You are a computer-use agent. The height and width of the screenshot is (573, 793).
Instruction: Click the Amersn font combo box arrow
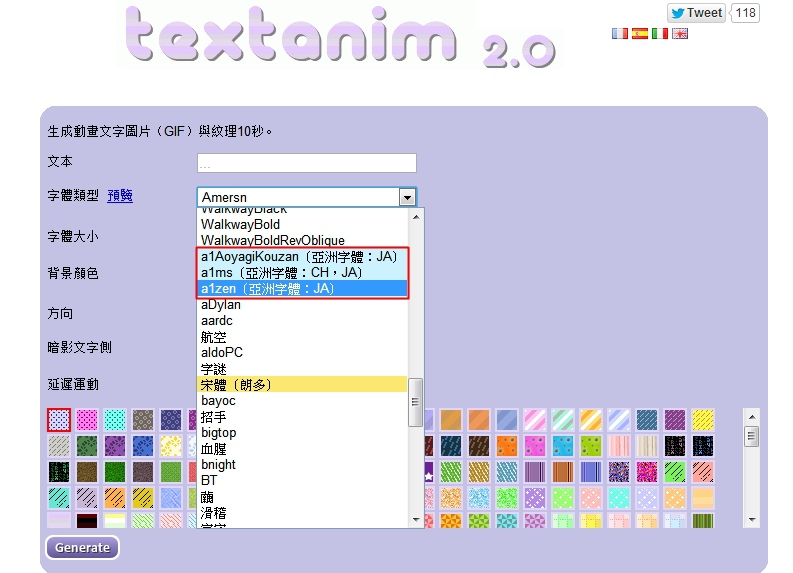coord(407,197)
